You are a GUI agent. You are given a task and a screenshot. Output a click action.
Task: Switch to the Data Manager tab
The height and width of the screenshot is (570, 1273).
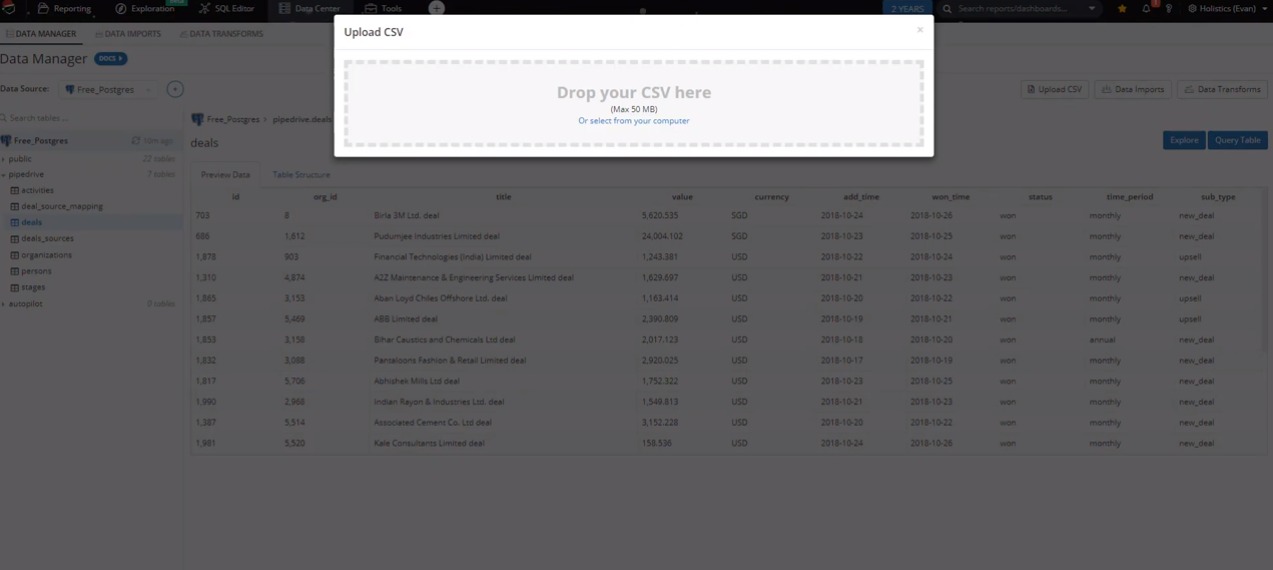[x=41, y=34]
